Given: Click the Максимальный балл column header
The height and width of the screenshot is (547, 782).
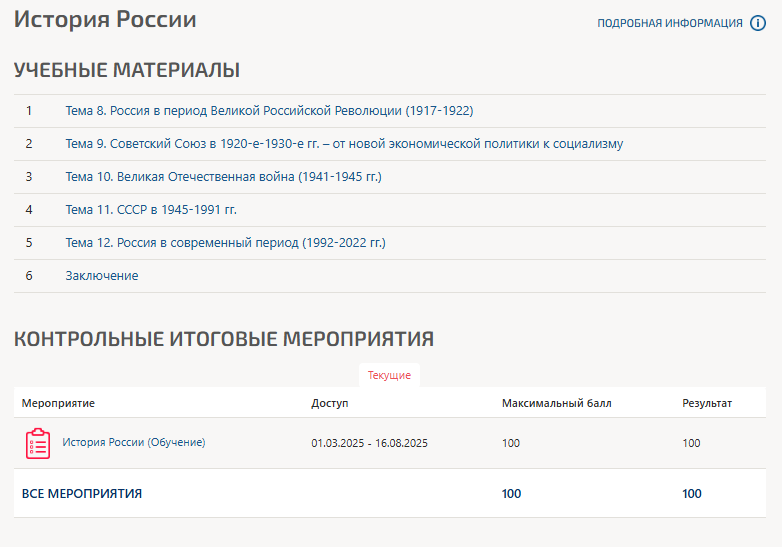Looking at the screenshot, I should coord(556,403).
